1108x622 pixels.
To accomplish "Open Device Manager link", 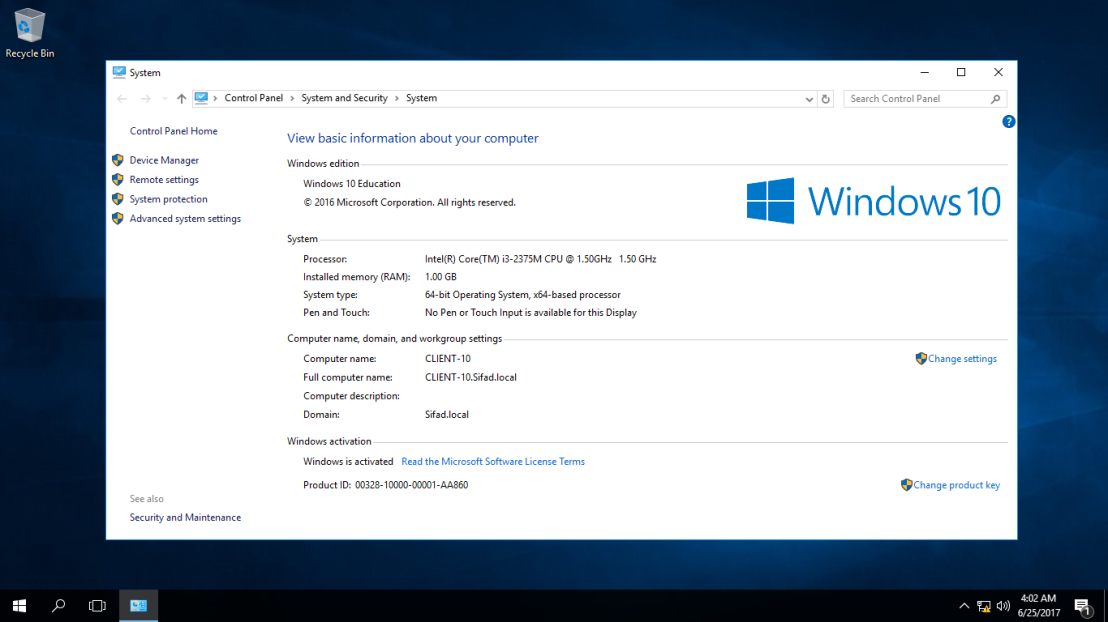I will (164, 160).
